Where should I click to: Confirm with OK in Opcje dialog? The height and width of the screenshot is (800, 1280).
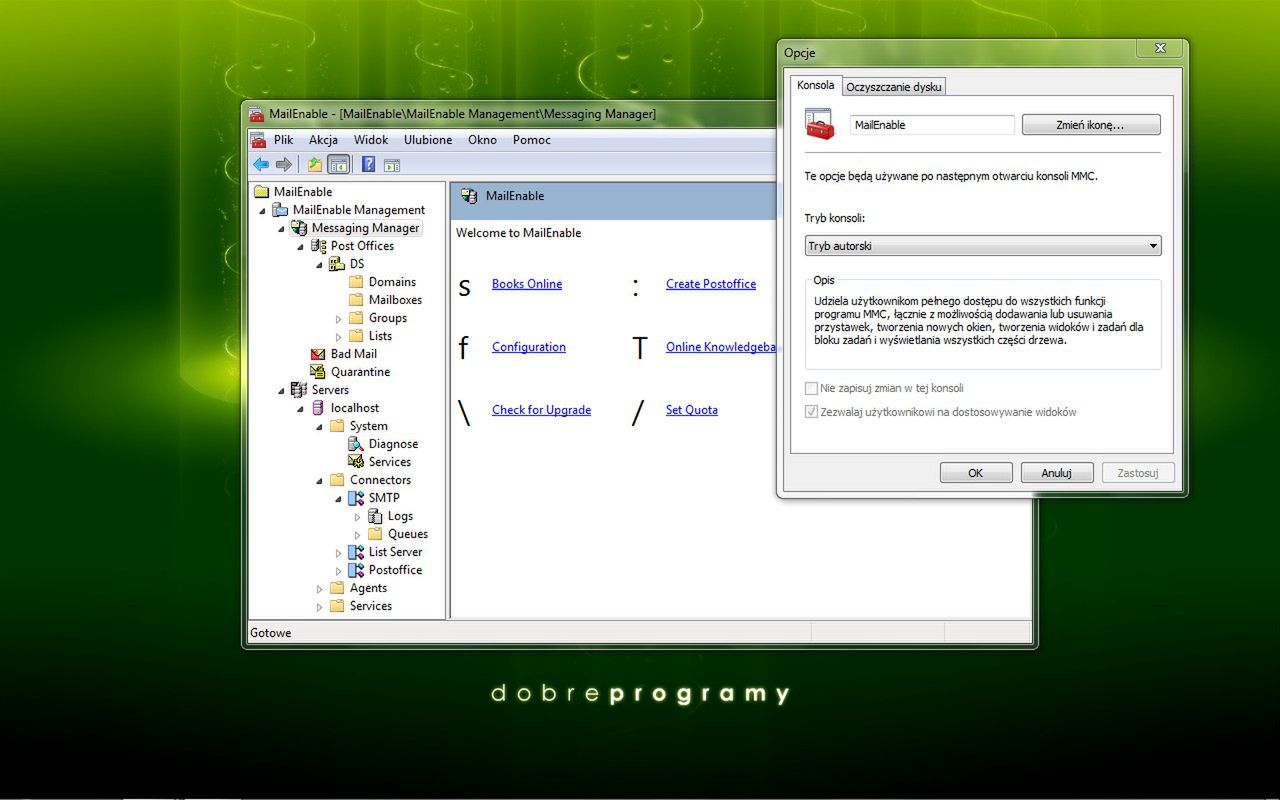976,473
